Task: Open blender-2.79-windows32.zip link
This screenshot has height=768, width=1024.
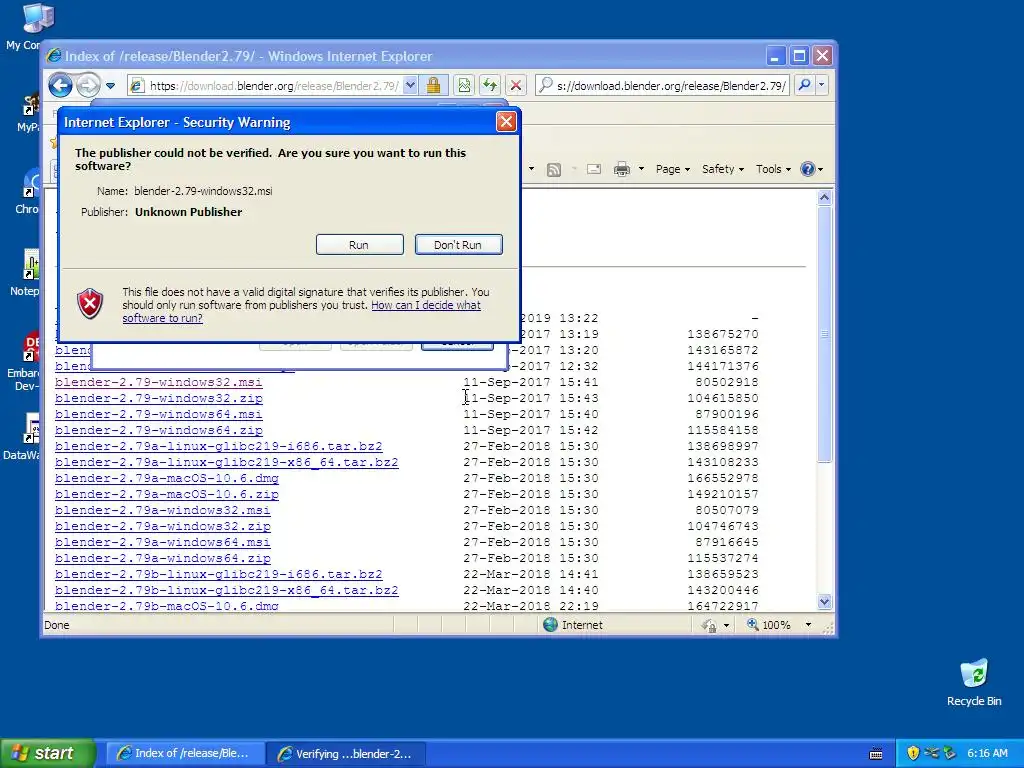Action: click(159, 398)
